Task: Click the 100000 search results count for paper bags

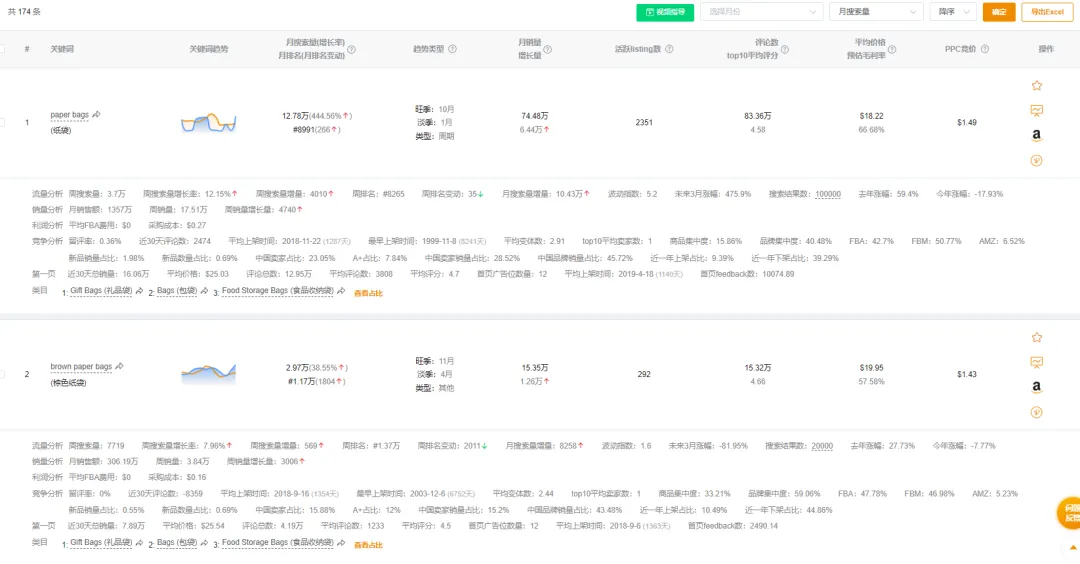Action: [828, 194]
